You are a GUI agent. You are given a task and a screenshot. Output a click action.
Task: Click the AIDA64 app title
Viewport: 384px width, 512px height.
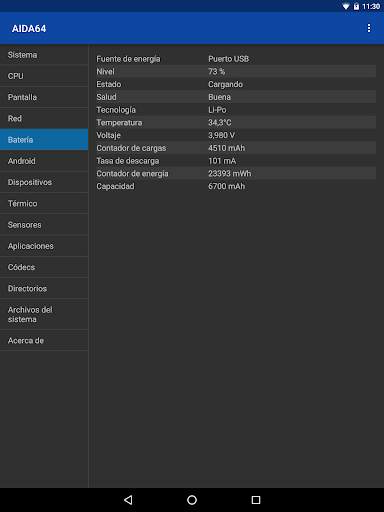[29, 29]
